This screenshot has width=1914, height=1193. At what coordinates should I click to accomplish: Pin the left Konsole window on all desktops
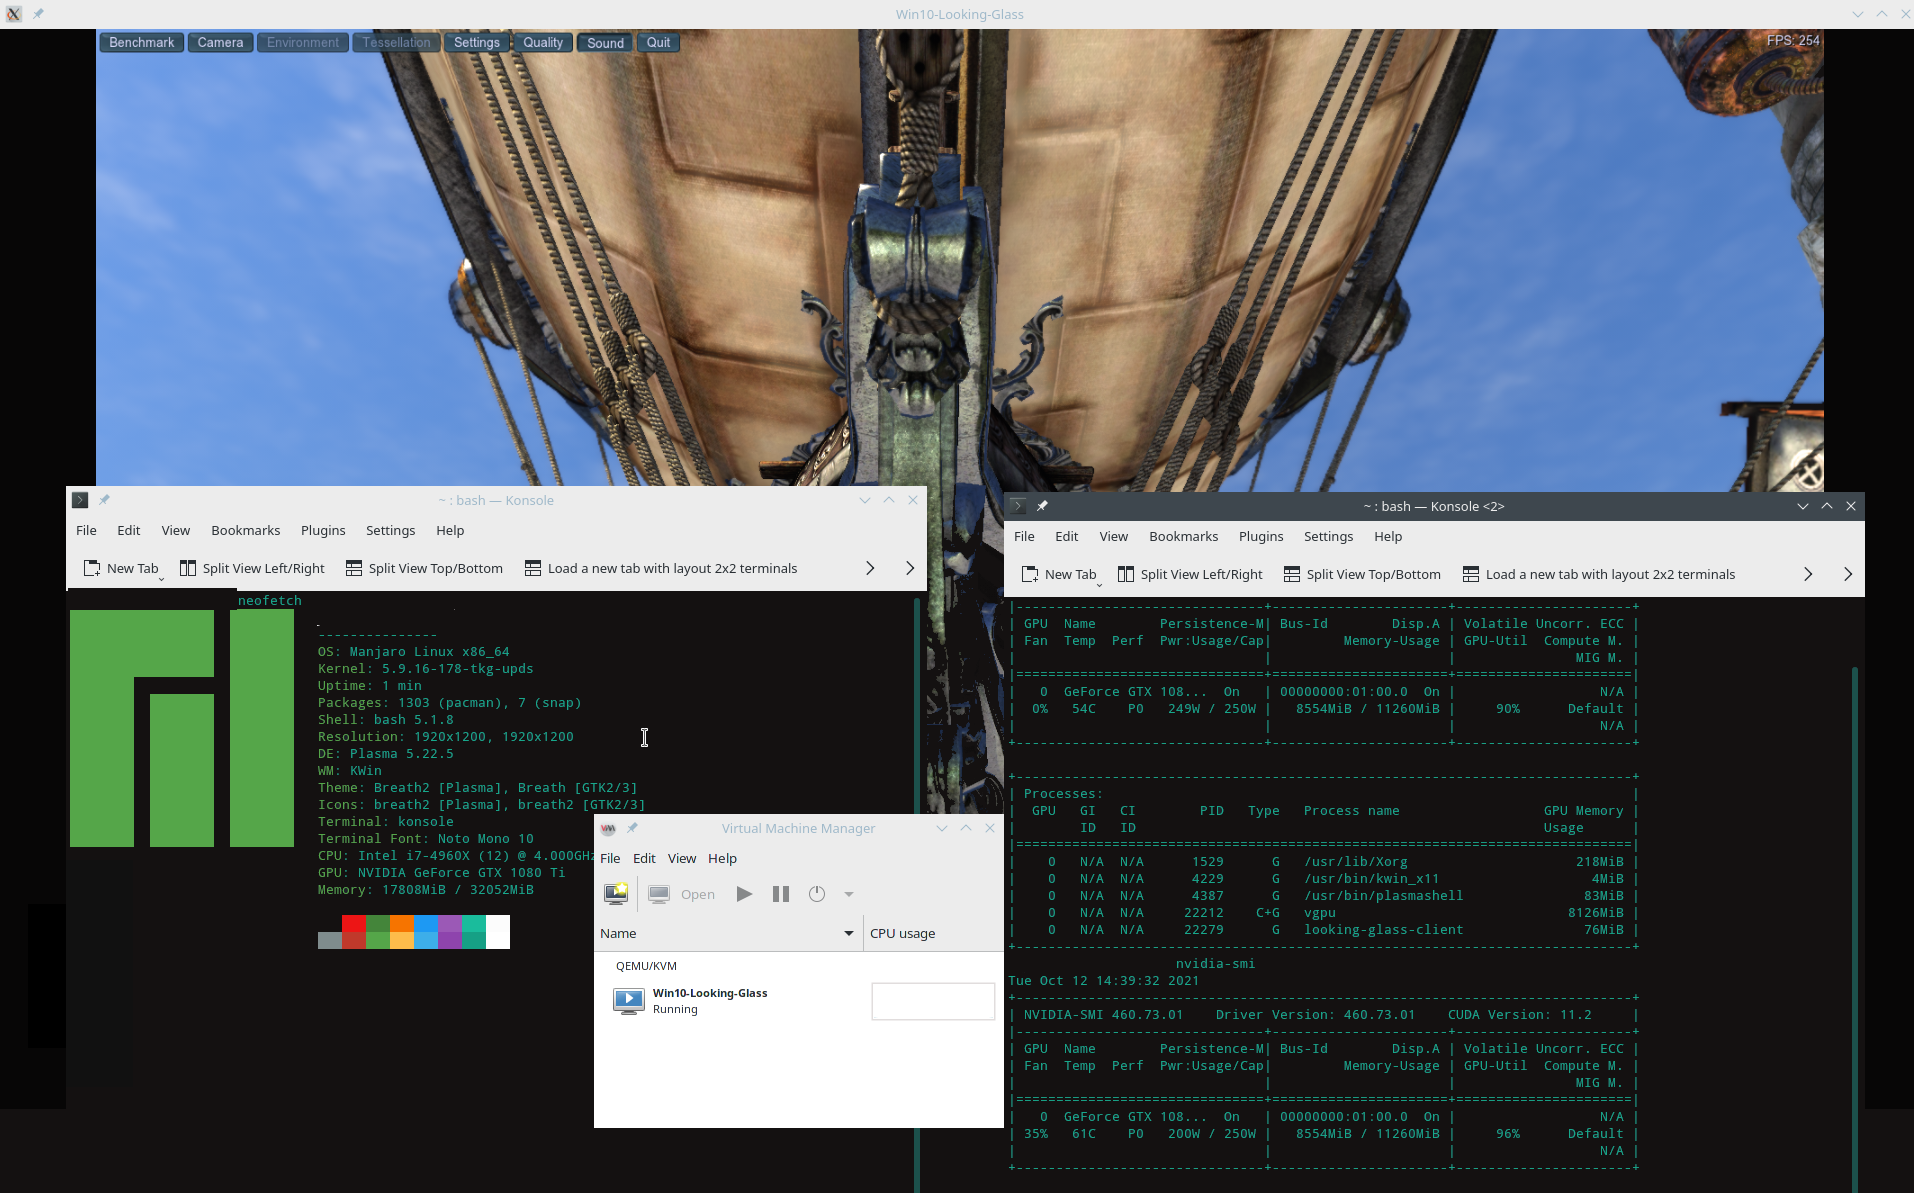click(x=104, y=500)
